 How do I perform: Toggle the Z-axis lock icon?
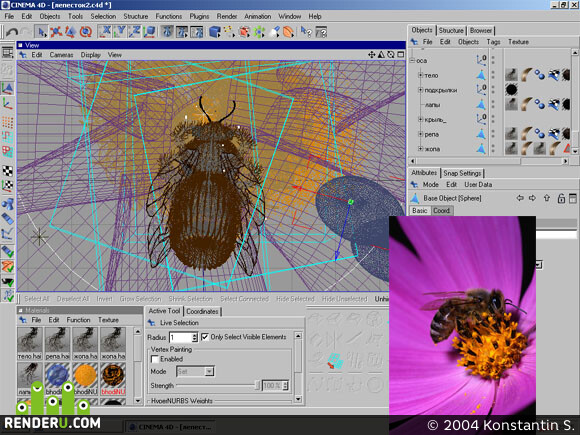pyautogui.click(x=135, y=32)
